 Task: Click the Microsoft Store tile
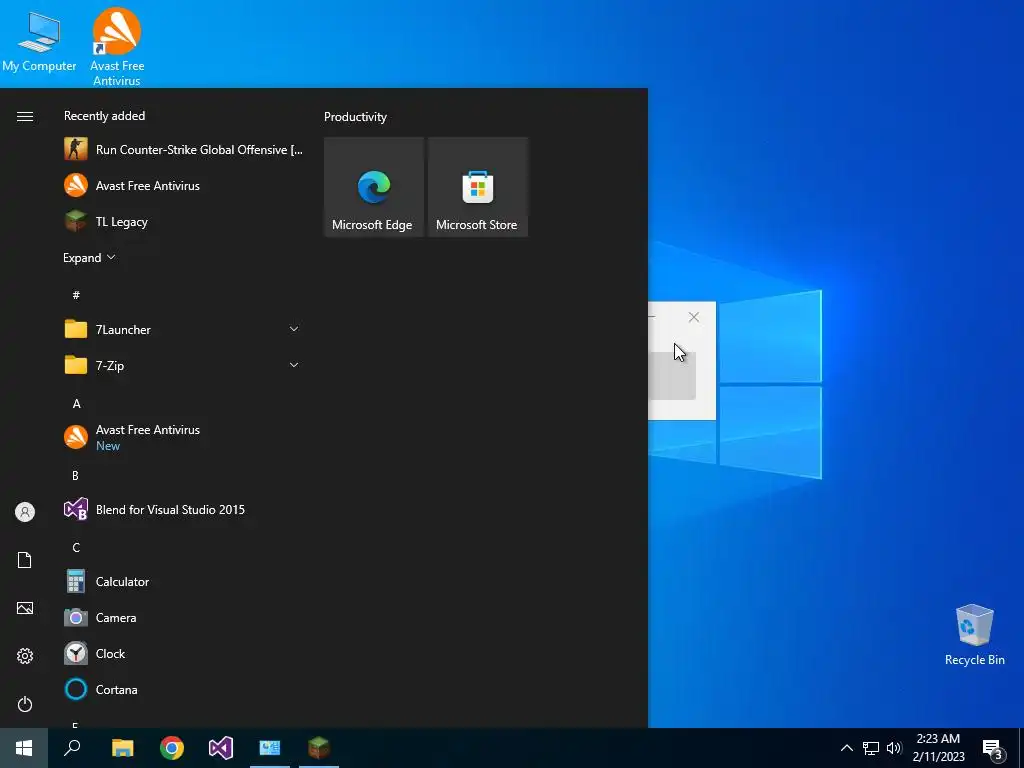pos(477,187)
